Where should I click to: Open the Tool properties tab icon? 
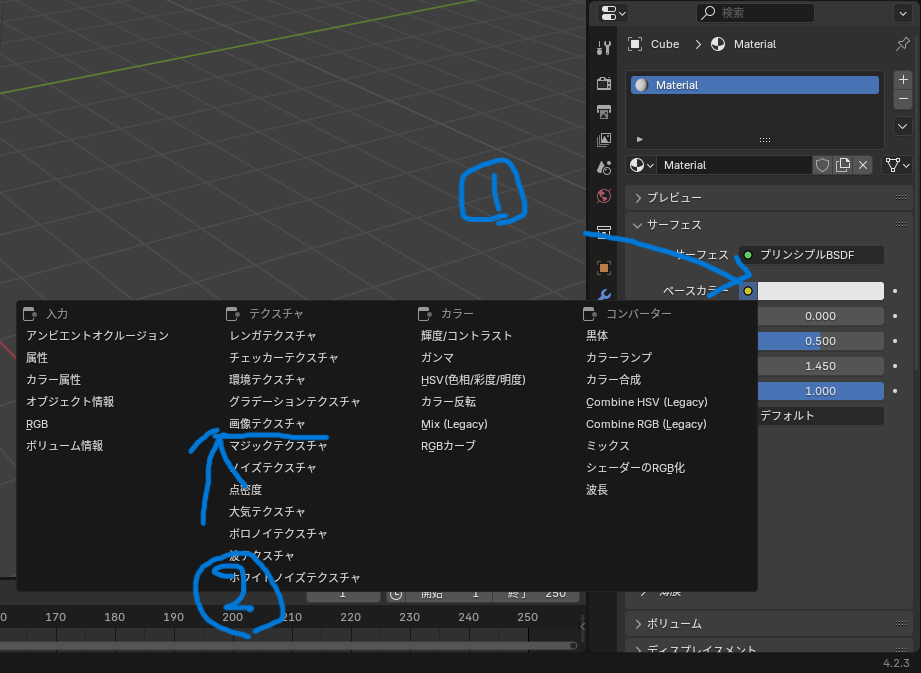tap(603, 48)
